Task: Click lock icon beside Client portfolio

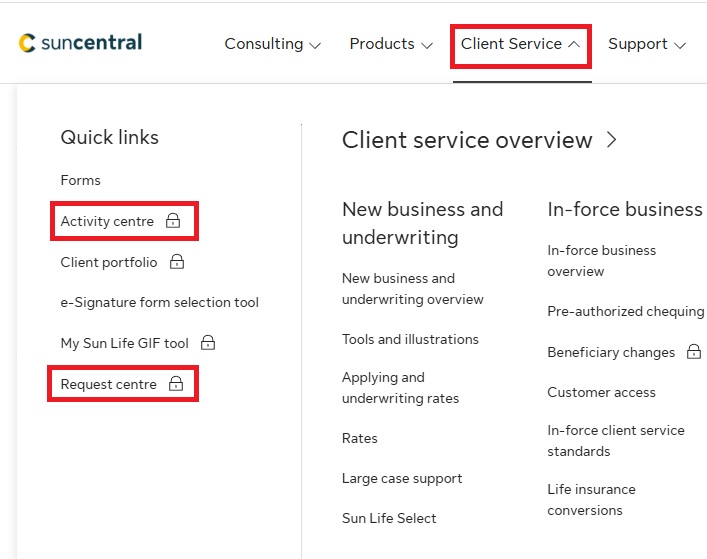Action: 177,262
